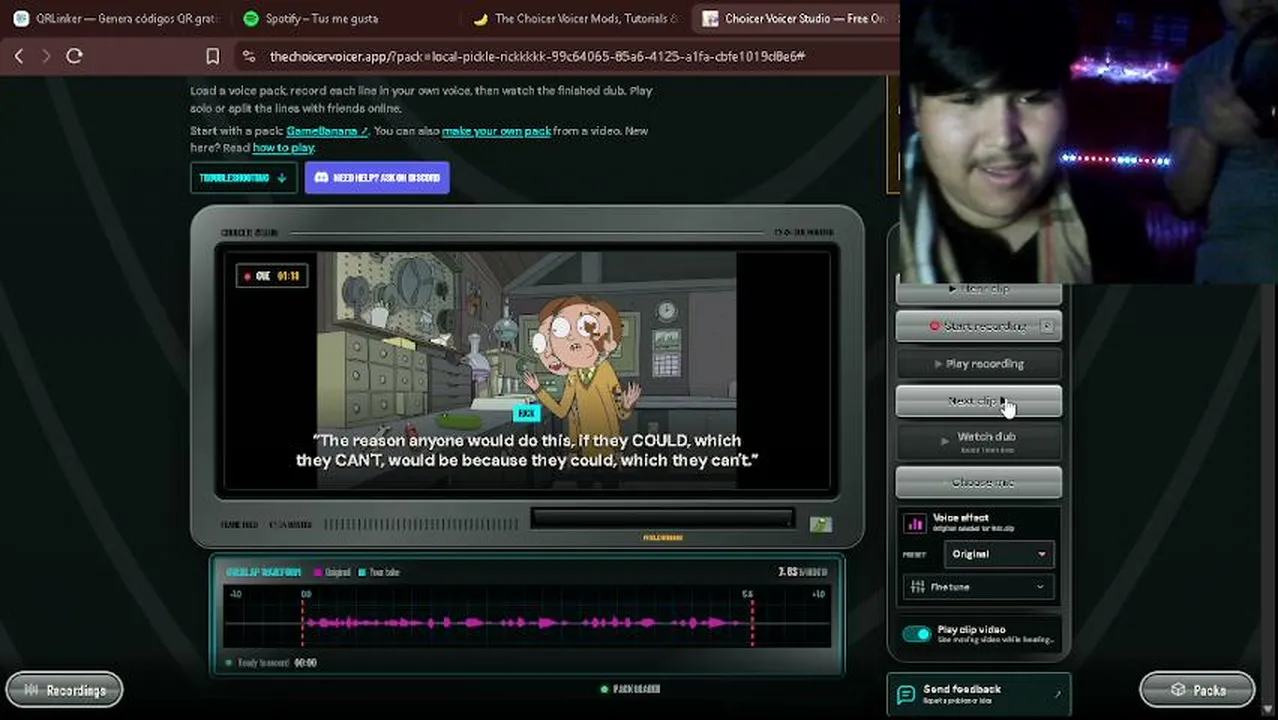Click the Hear clip button
This screenshot has width=1278, height=720.
click(x=978, y=291)
